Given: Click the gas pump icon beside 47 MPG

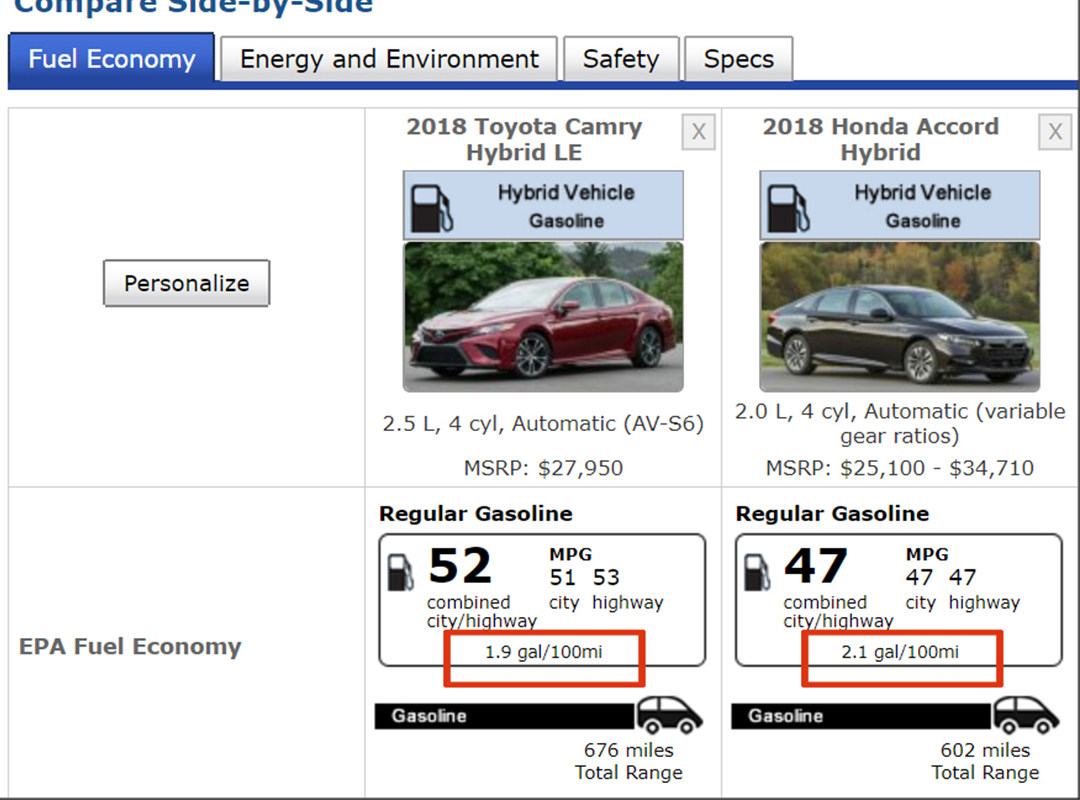Looking at the screenshot, I should tap(757, 571).
